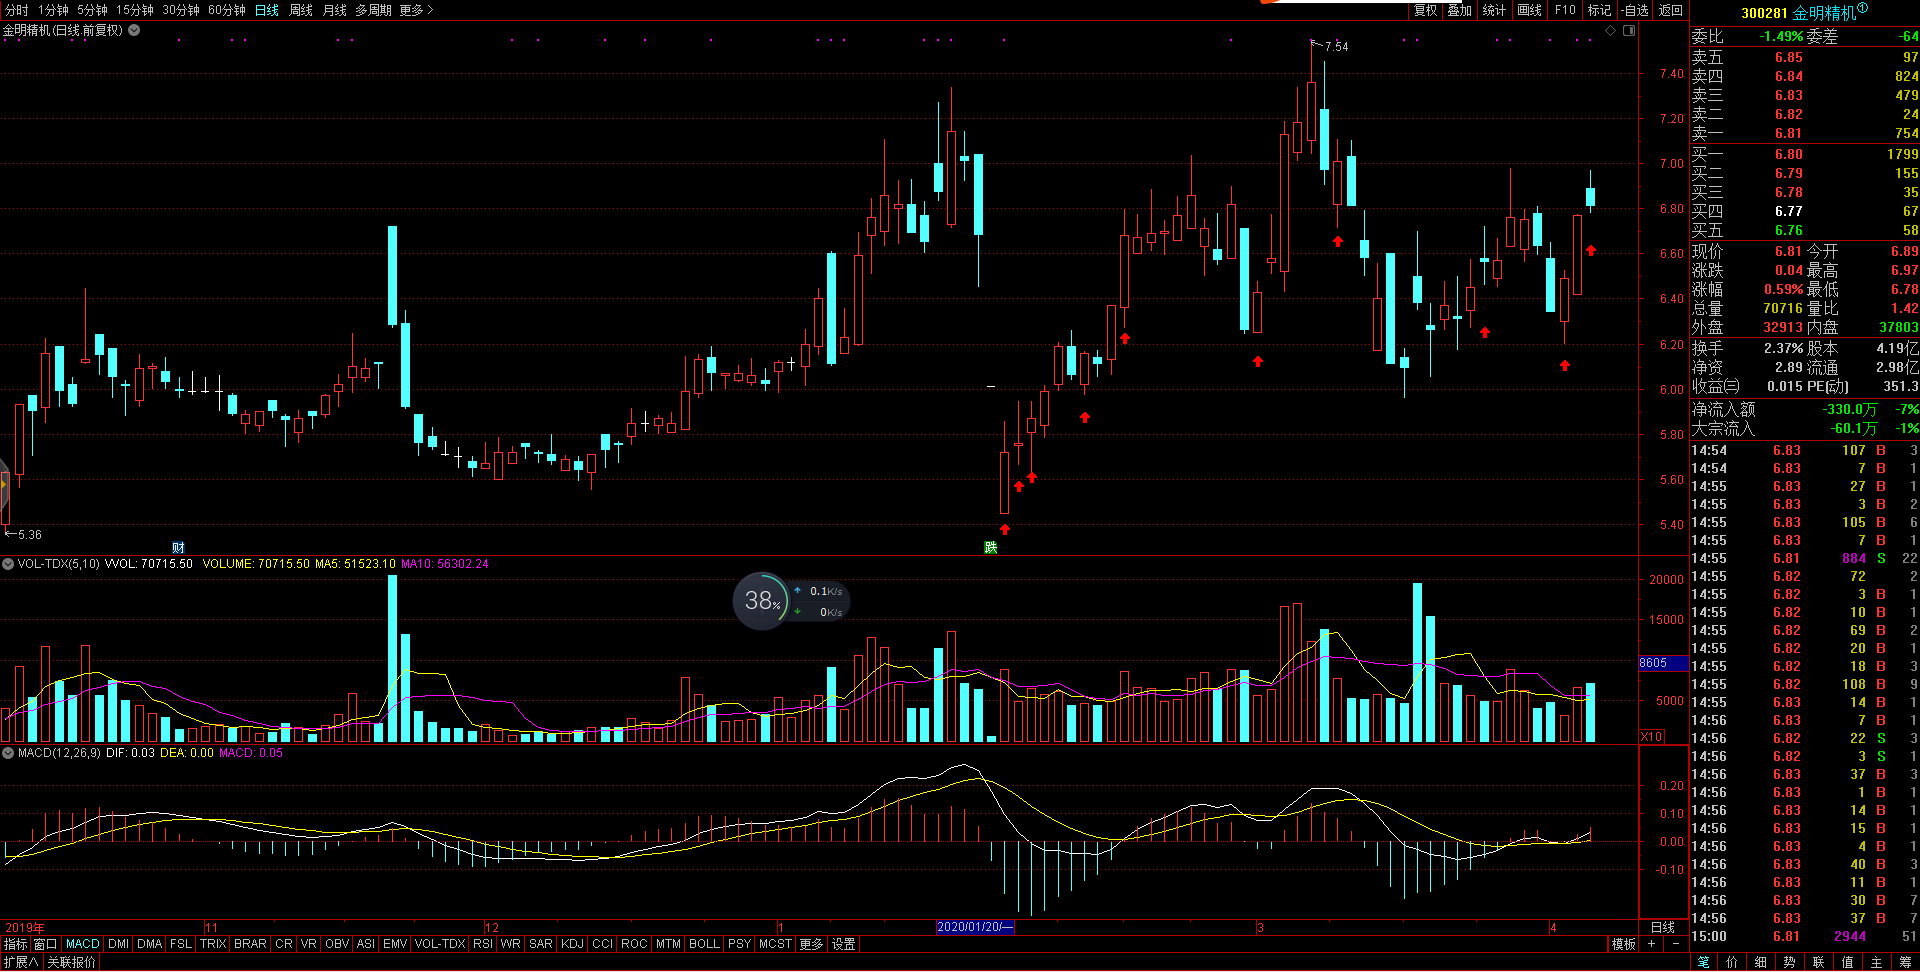Viewport: 1920px width, 972px height.
Task: Select the KDJ indicator
Action: point(572,944)
